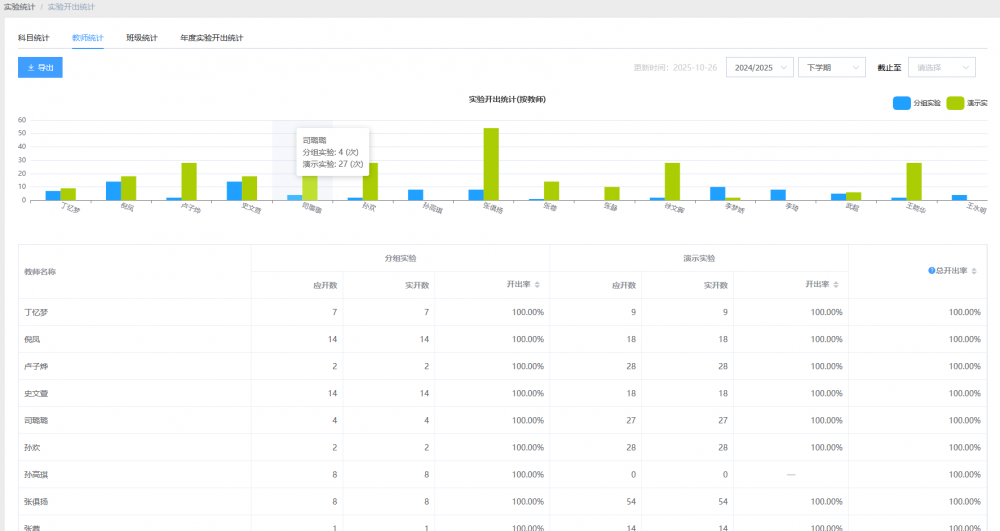Click the 导出 export button
This screenshot has width=1000, height=531.
click(40, 67)
